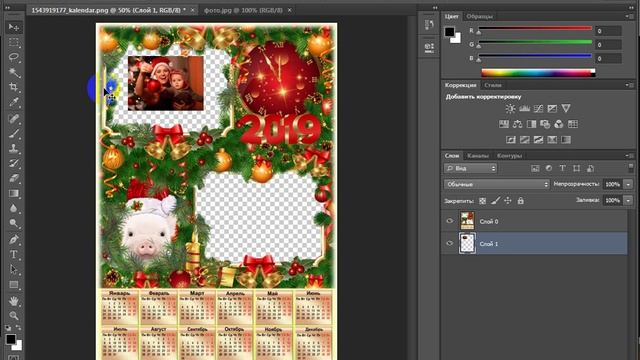Viewport: 640px width, 360px height.
Task: Select the Magic Wand tool
Action: pos(14,72)
